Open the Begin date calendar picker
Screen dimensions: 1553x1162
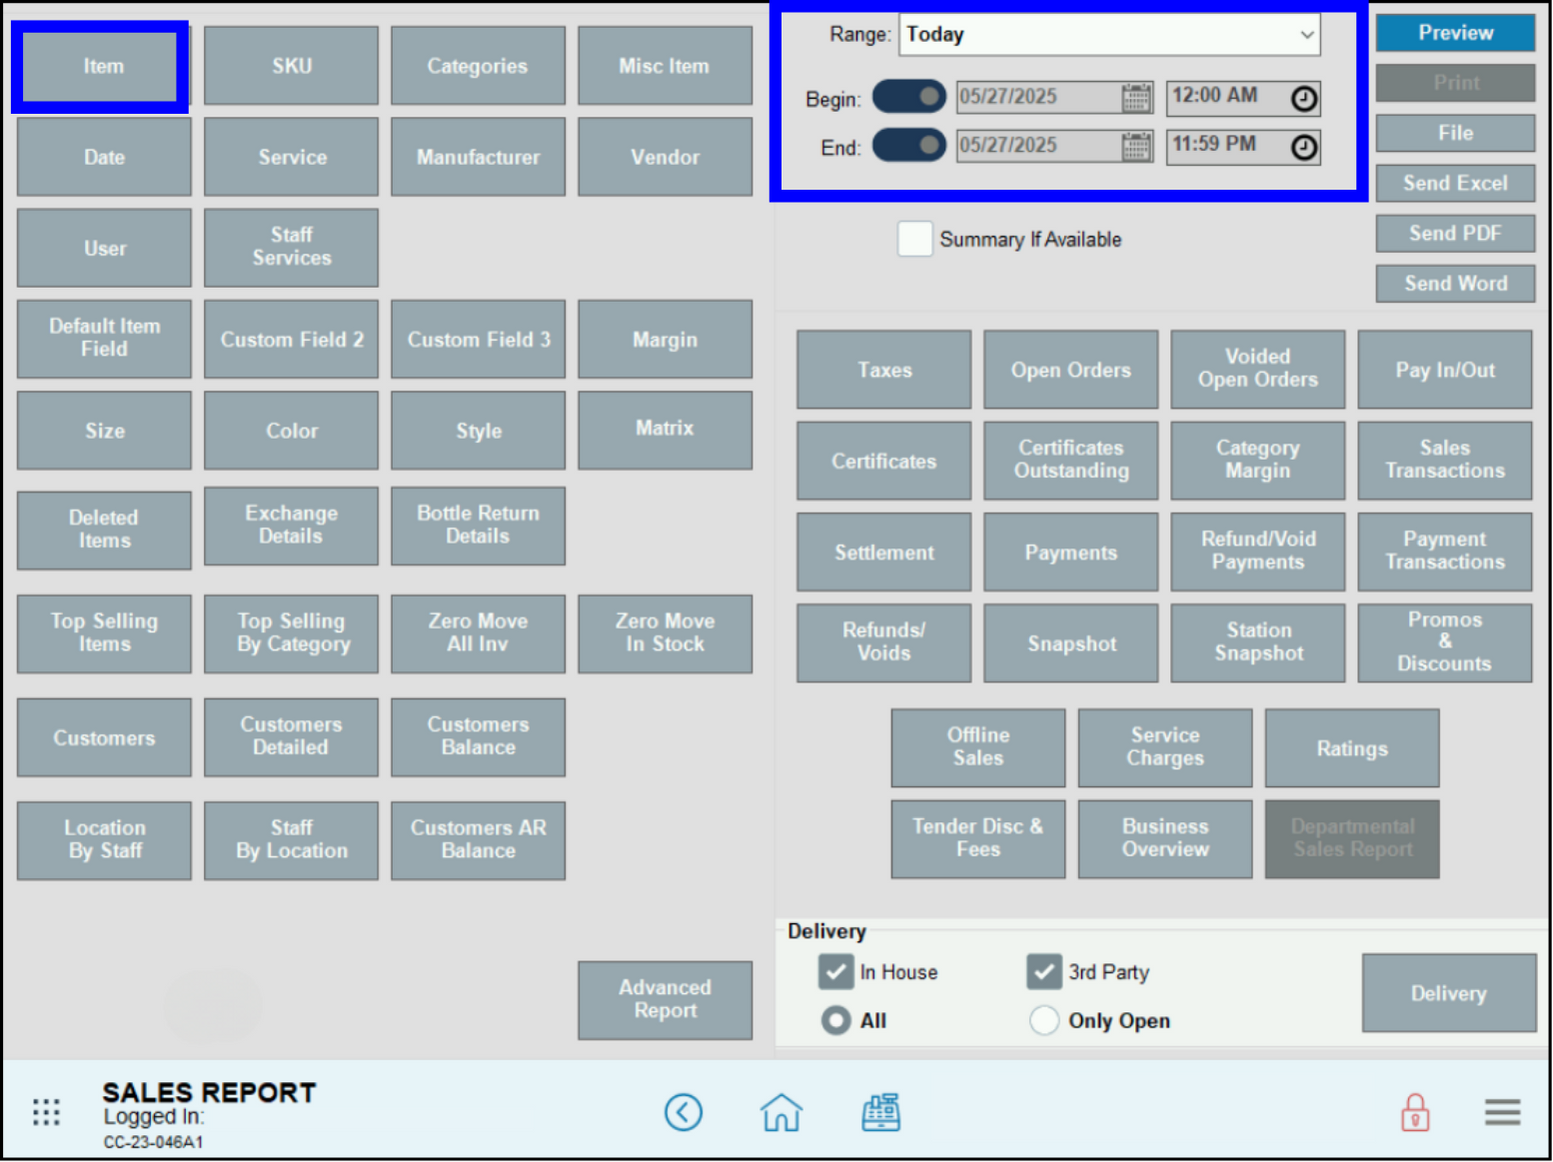click(x=1137, y=98)
